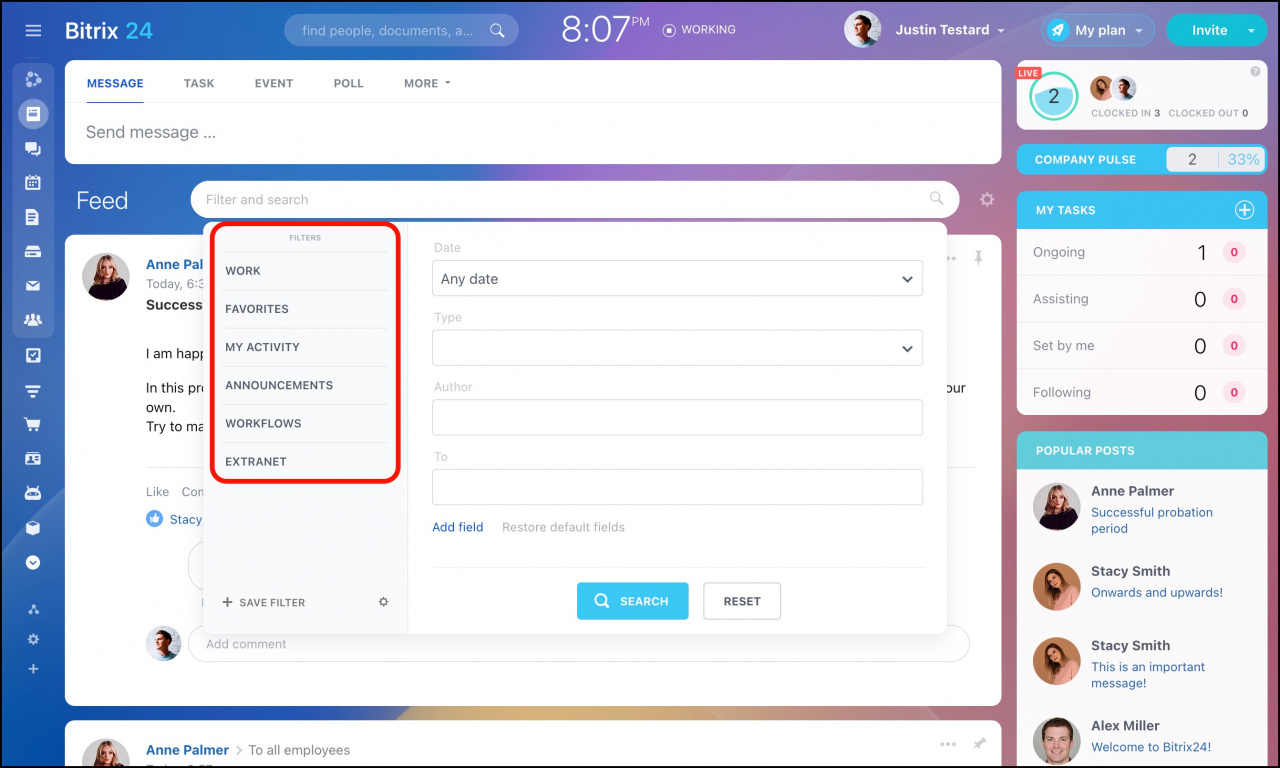Switch to the MESSAGE tab
Screen dimensions: 1280x768
pyautogui.click(x=115, y=84)
